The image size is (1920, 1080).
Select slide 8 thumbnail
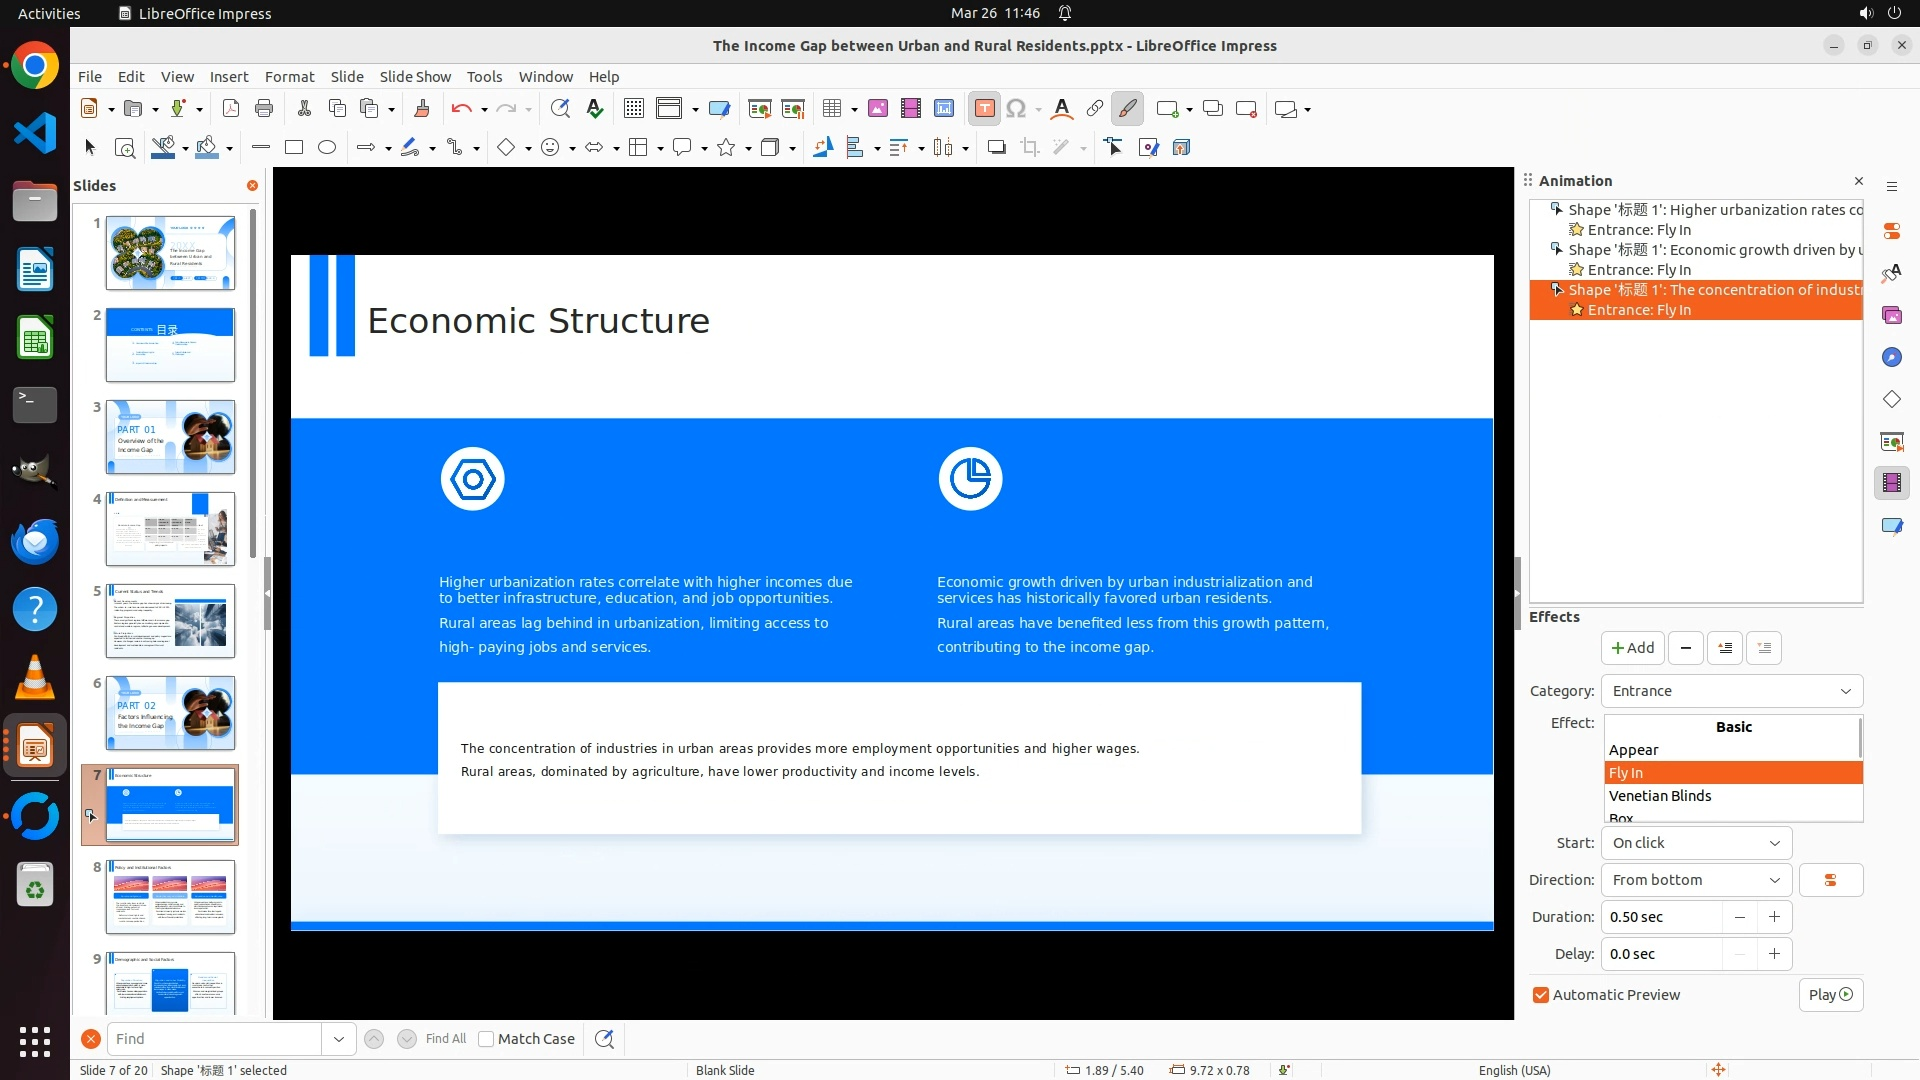tap(170, 897)
